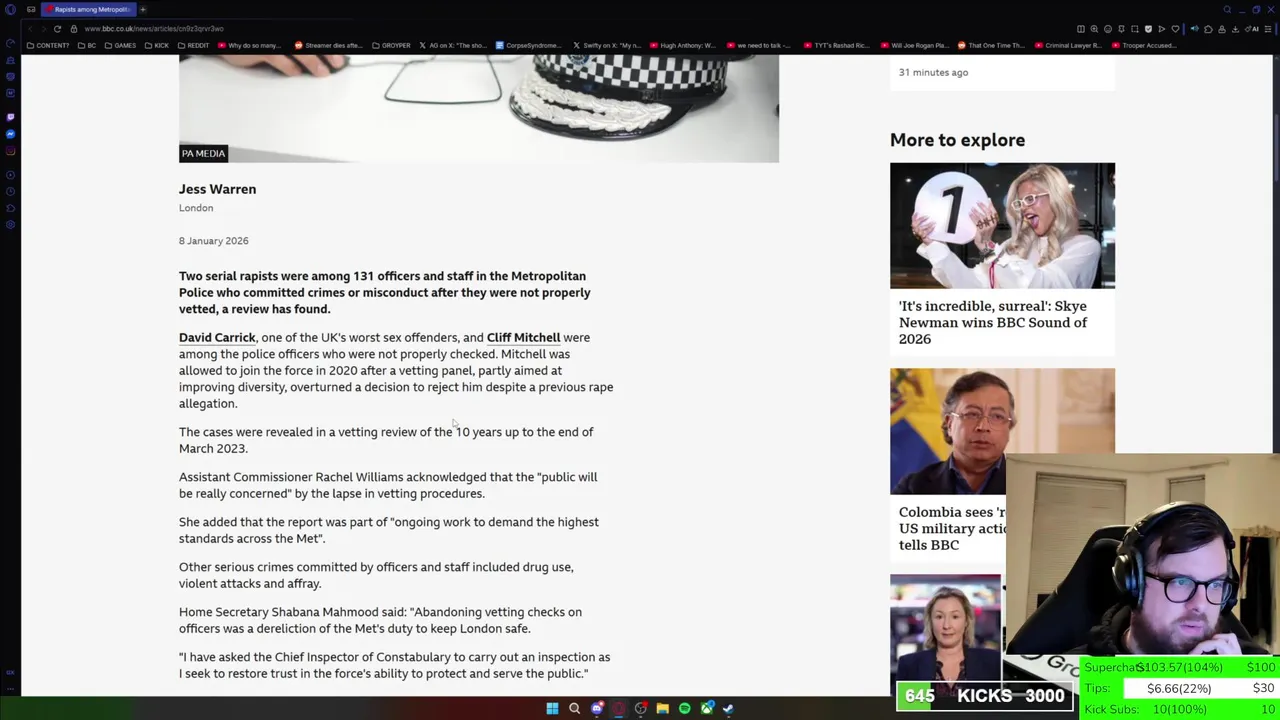1280x720 pixels.
Task: Open Spotify from the taskbar
Action: (684, 708)
